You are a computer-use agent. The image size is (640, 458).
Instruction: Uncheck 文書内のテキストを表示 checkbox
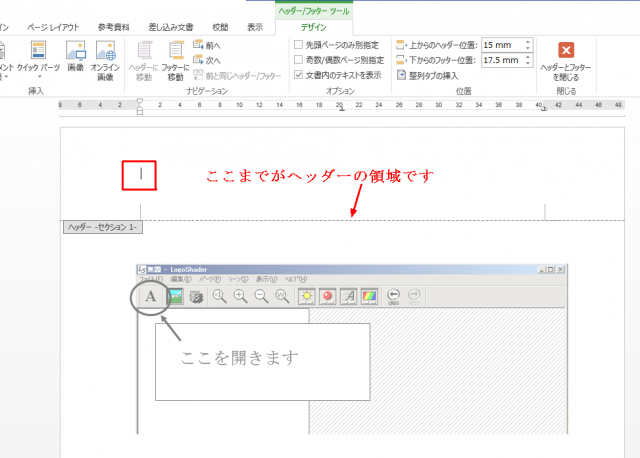coord(299,75)
